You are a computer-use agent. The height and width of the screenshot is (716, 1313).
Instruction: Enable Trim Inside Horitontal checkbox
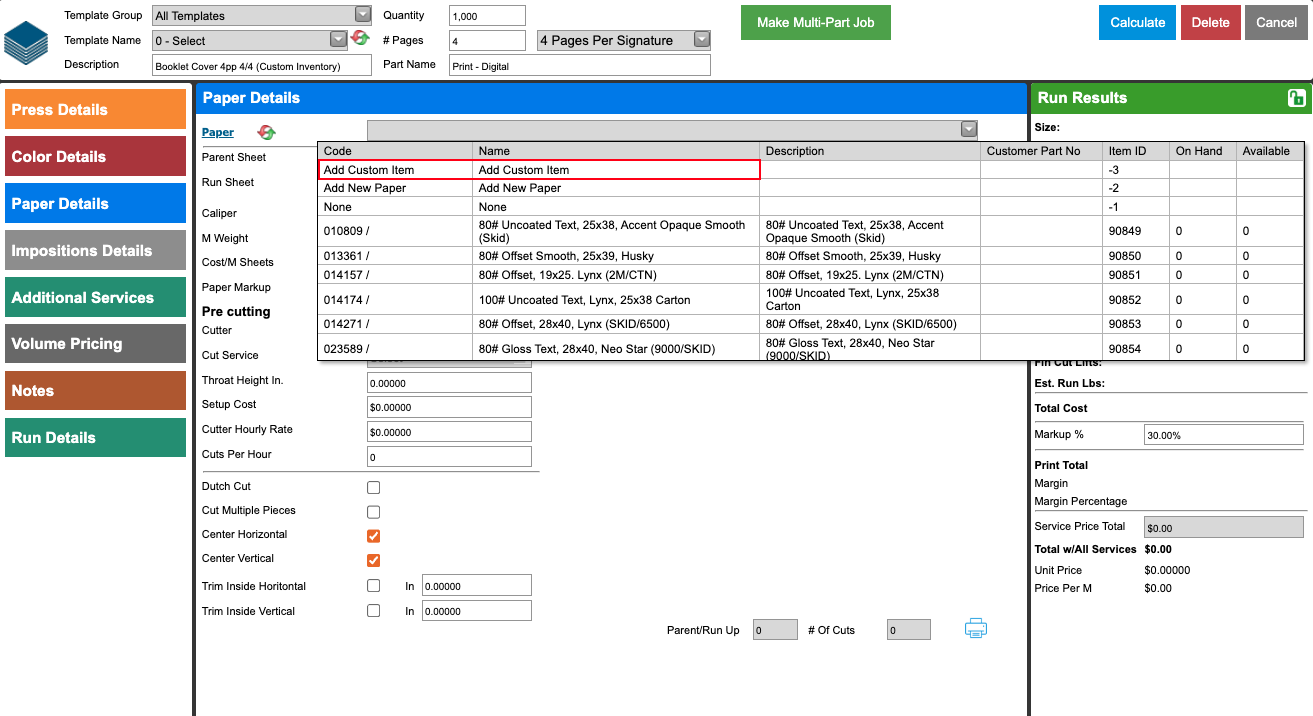coord(374,585)
